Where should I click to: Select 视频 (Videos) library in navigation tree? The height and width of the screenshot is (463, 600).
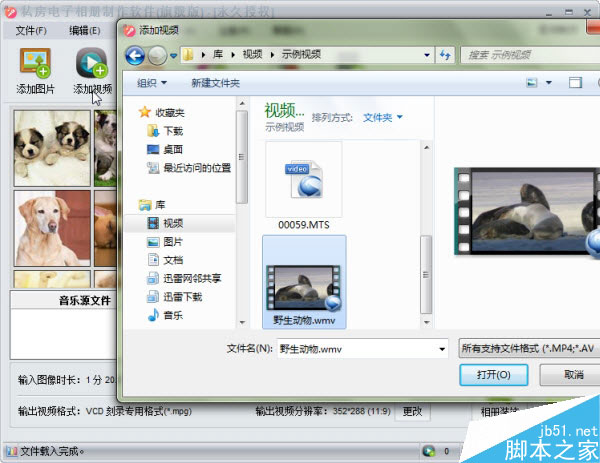(x=173, y=223)
